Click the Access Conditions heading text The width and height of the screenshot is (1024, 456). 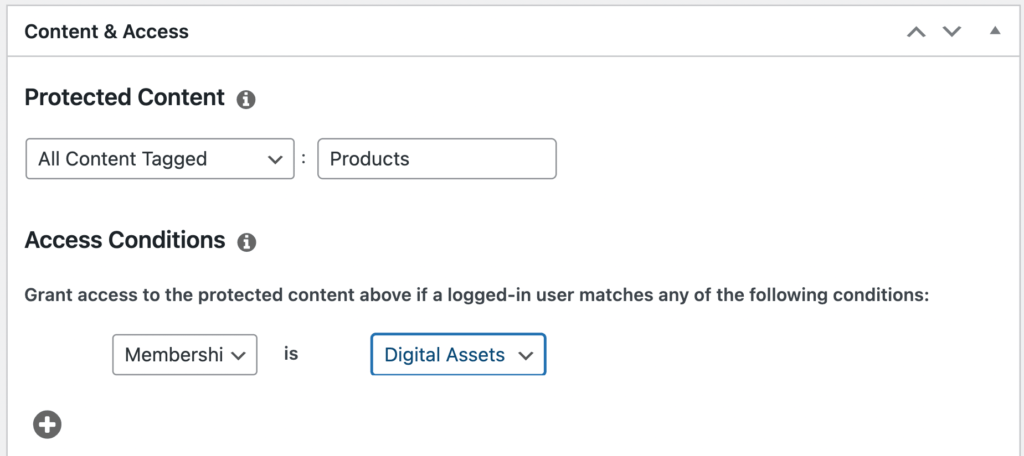(125, 240)
